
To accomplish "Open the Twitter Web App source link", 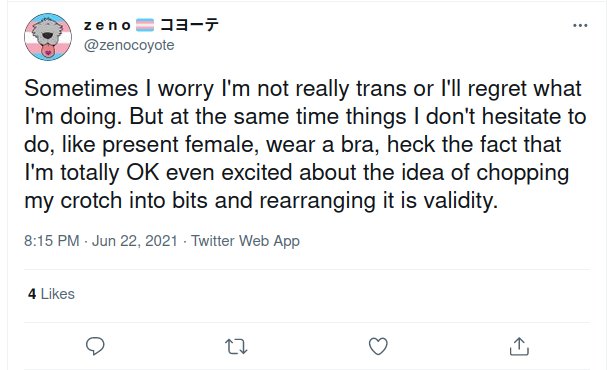I will tap(245, 241).
